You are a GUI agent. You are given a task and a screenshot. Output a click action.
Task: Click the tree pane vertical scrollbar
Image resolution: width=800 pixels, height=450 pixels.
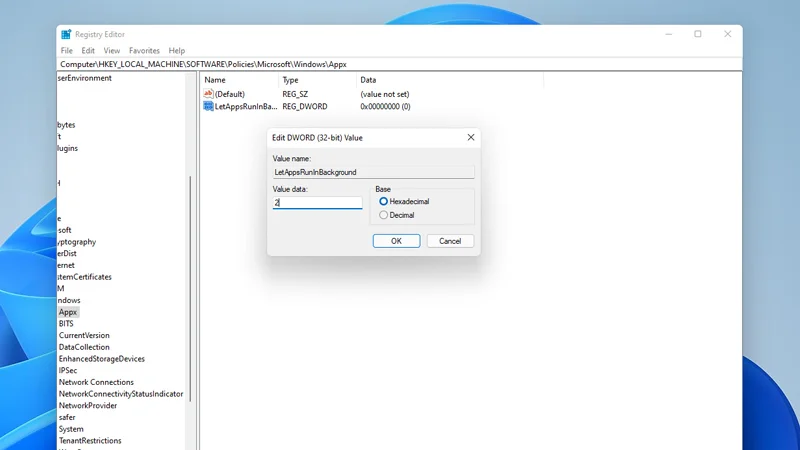click(190, 289)
